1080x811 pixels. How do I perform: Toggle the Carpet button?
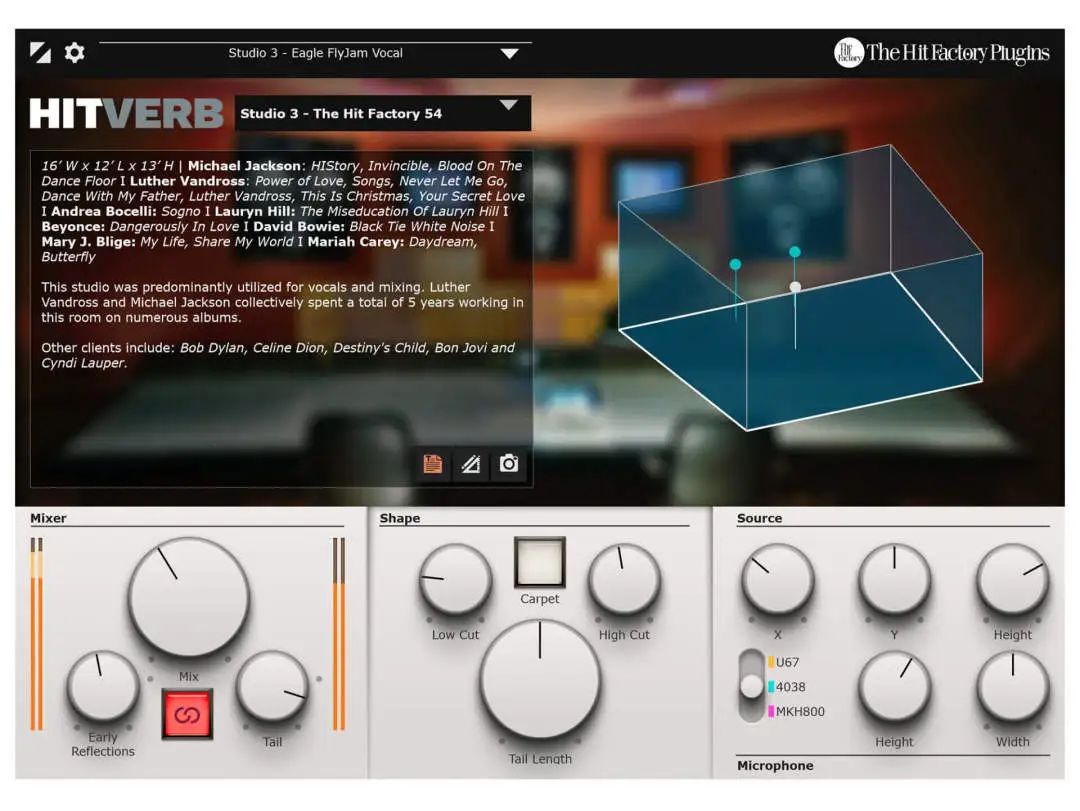(x=540, y=562)
